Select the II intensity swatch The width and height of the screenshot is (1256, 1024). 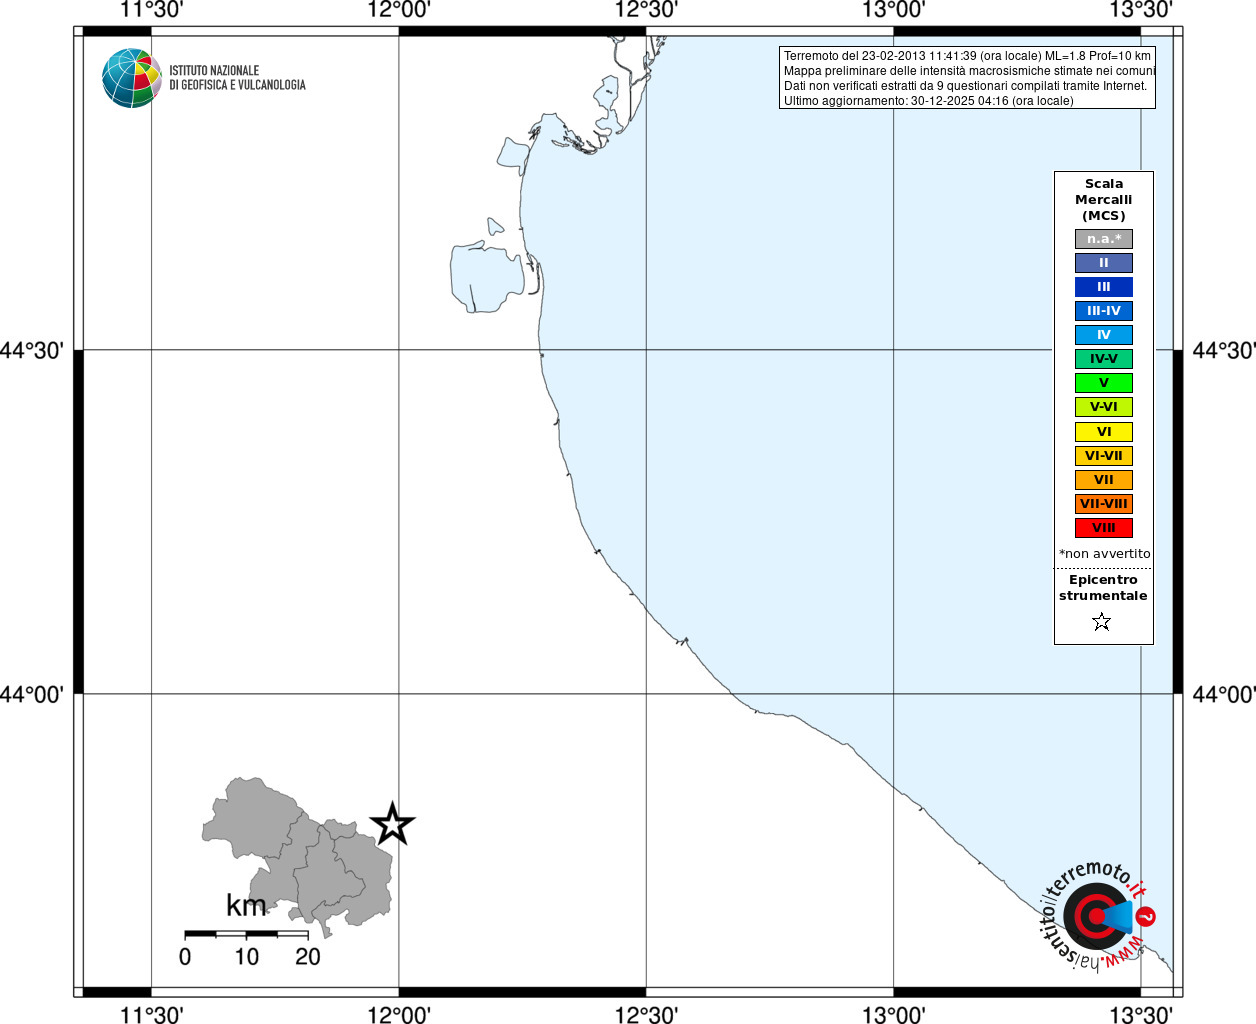click(1104, 263)
